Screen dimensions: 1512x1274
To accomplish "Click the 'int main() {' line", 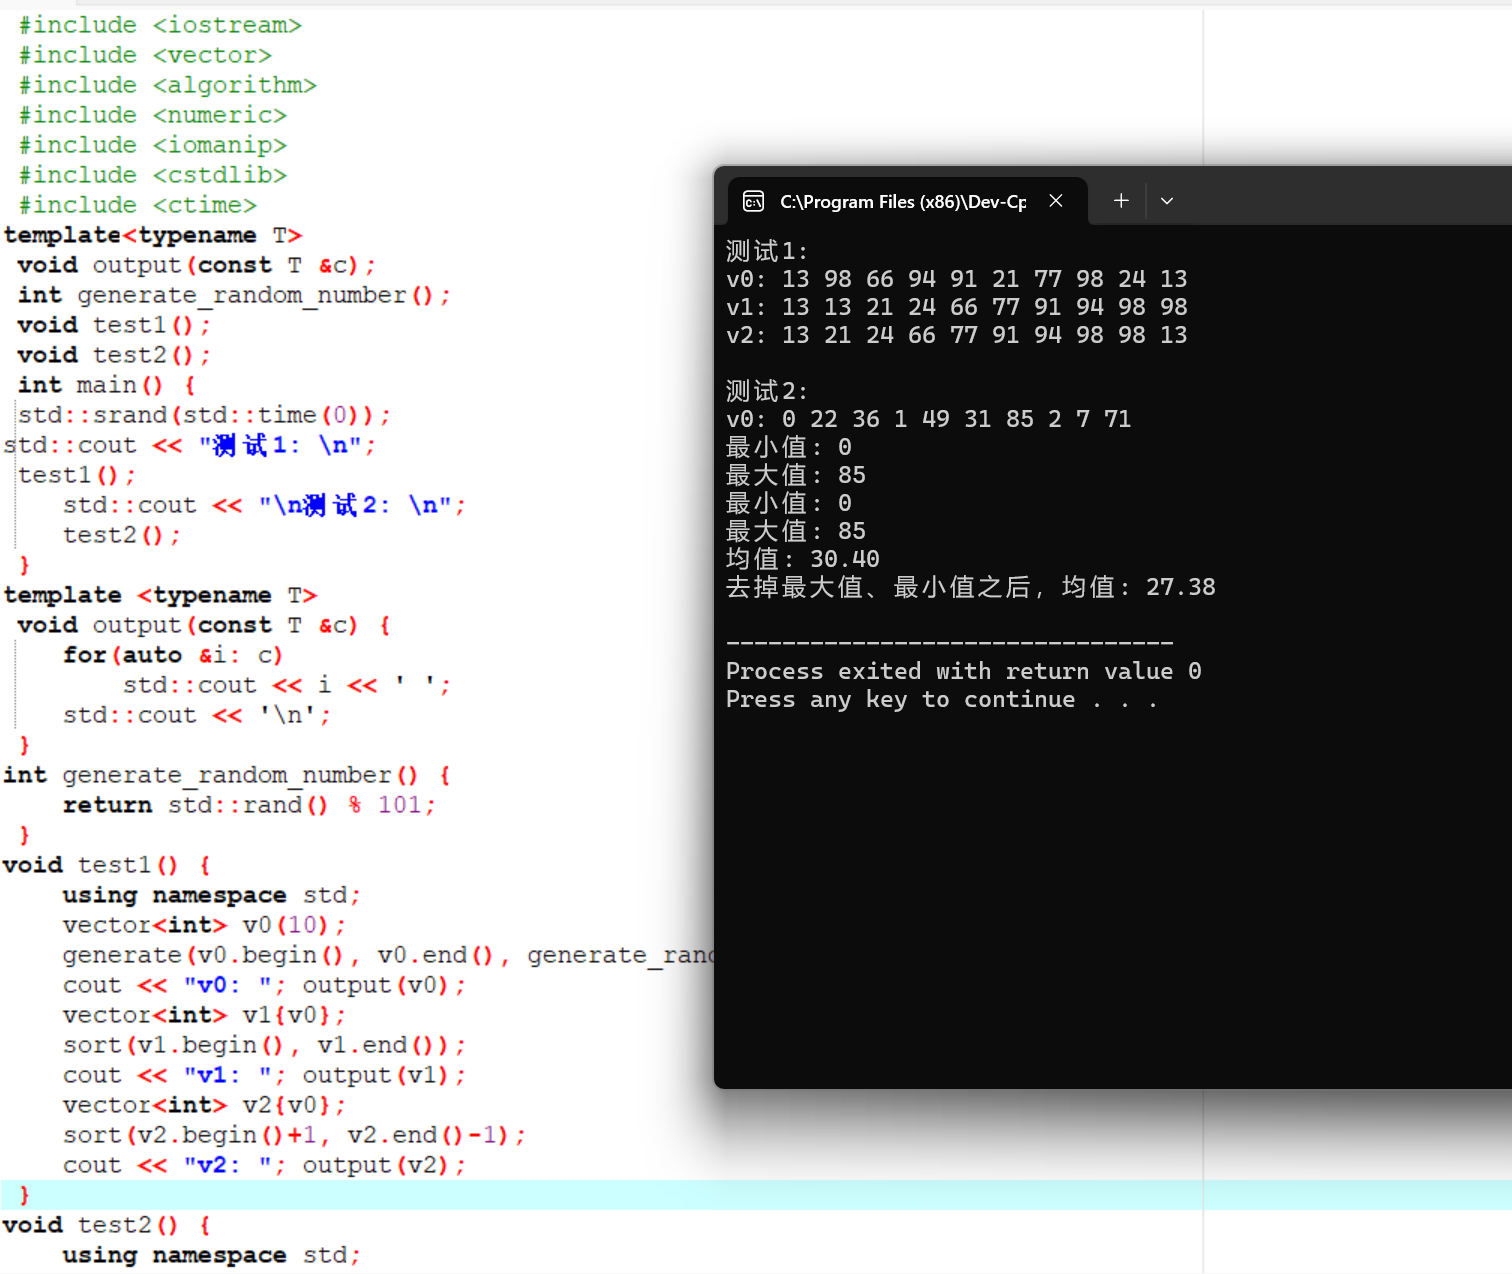I will click(107, 385).
